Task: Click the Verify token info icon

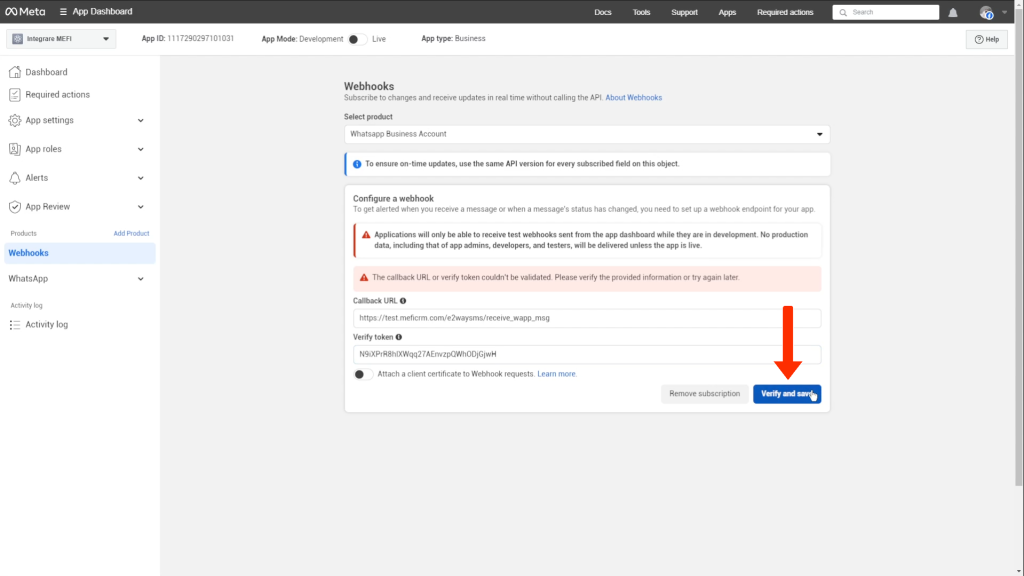Action: 398,337
